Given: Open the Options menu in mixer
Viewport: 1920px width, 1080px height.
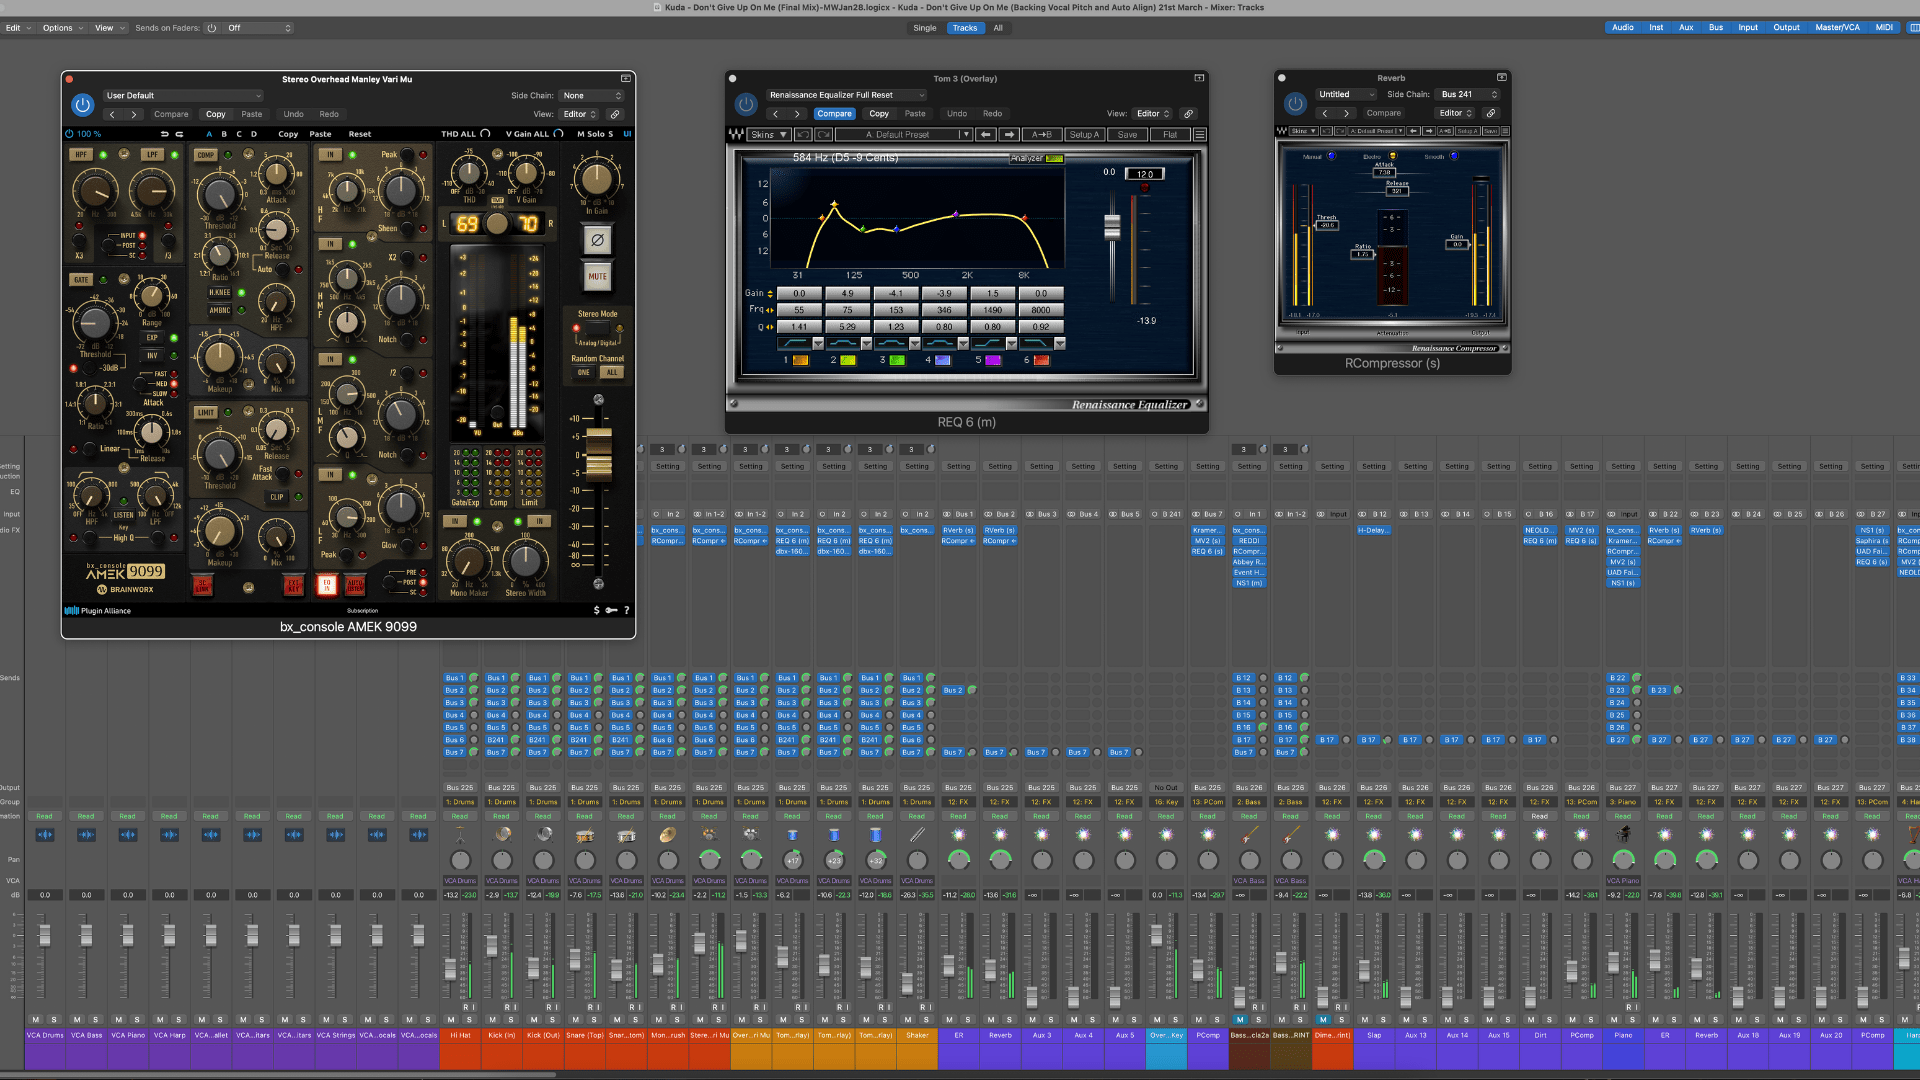Looking at the screenshot, I should 63,28.
